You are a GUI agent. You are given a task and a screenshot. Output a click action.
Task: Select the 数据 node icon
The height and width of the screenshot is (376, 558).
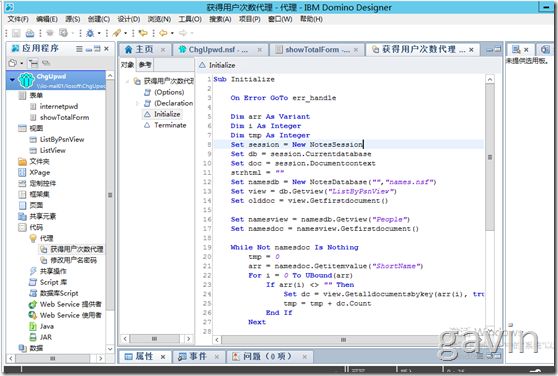22,348
